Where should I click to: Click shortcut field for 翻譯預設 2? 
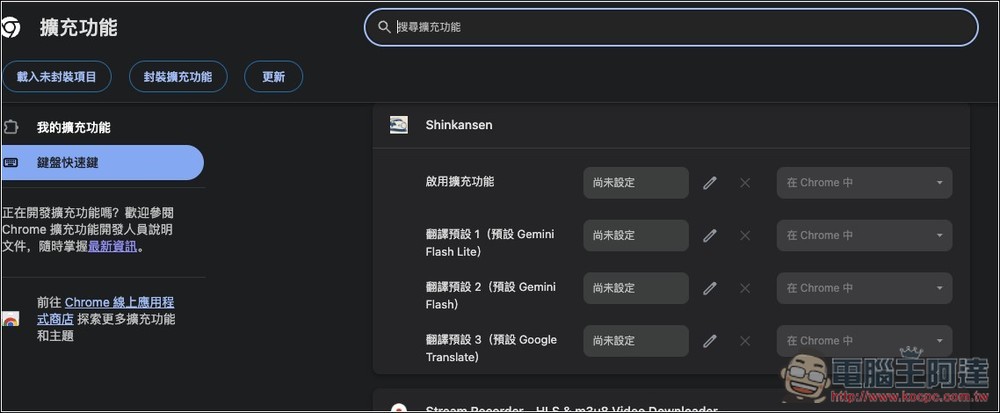tap(636, 288)
